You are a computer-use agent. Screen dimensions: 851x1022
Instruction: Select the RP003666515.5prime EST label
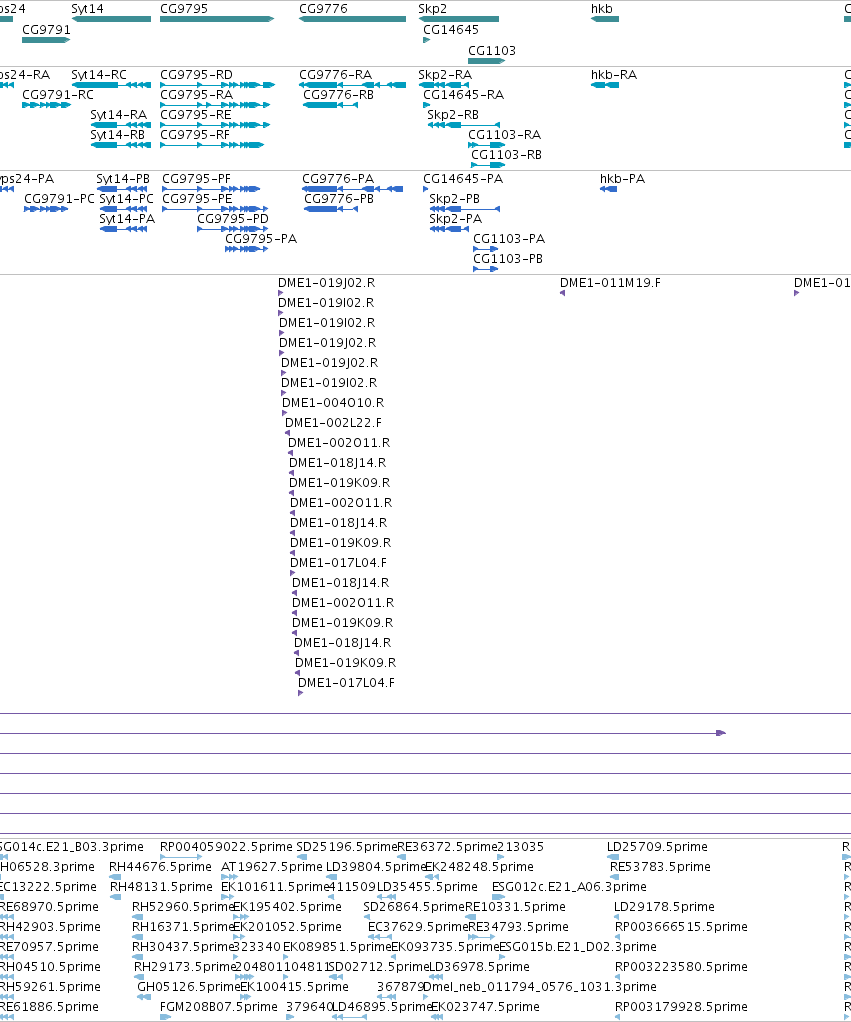[681, 927]
